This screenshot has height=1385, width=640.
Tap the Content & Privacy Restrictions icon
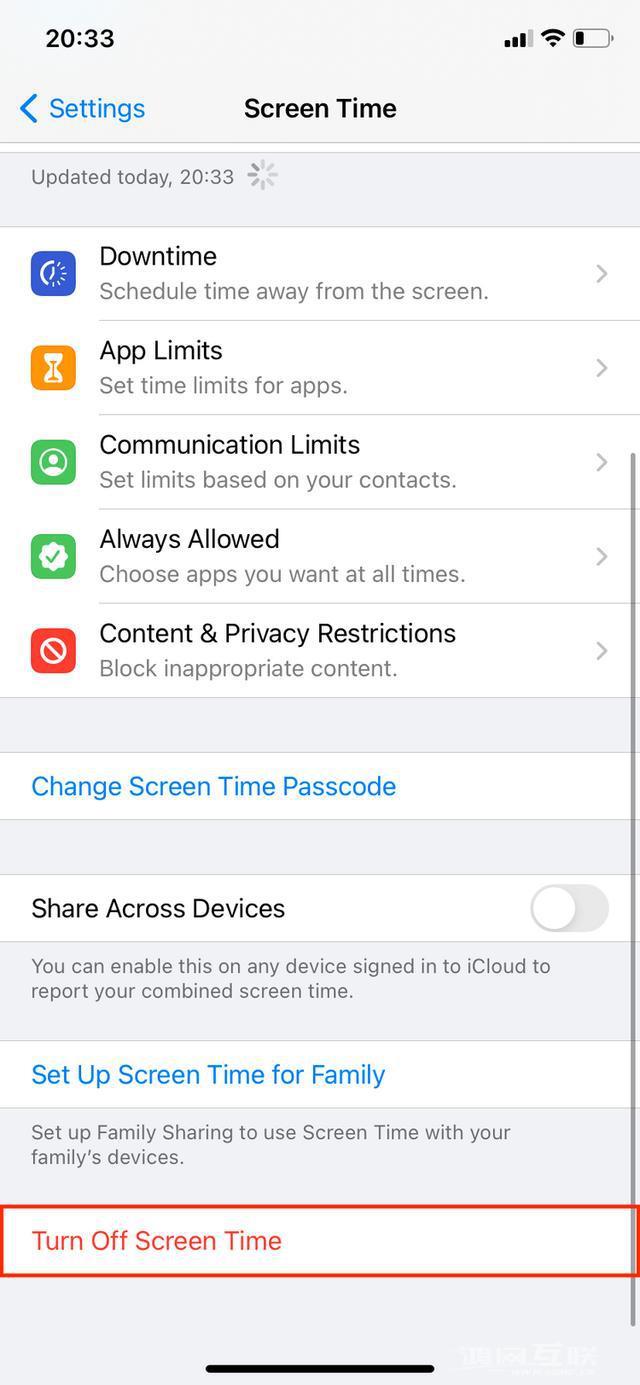coord(53,651)
